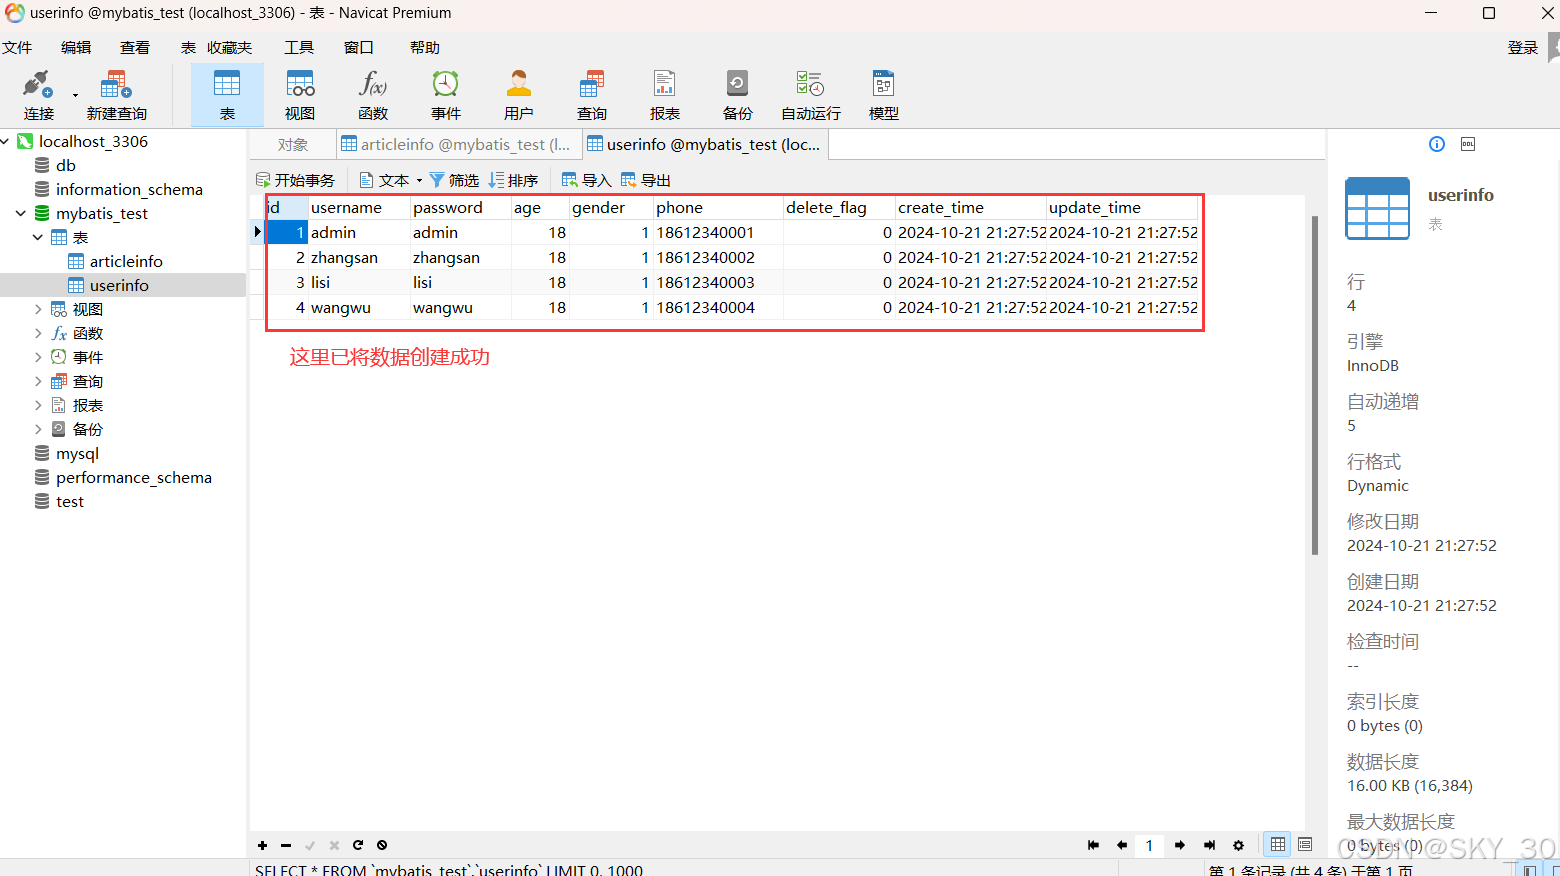Enable grid view using the bottom-right toggle
The height and width of the screenshot is (876, 1560).
(x=1277, y=845)
